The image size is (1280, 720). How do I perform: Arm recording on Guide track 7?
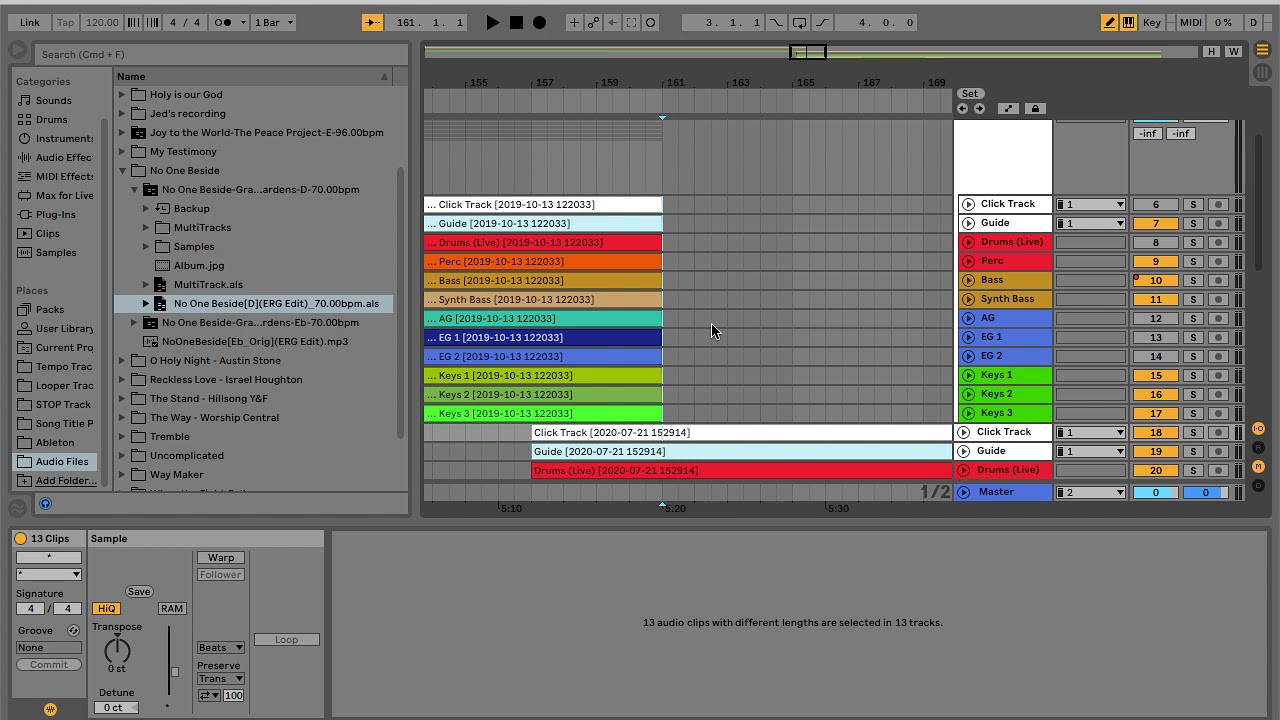1218,223
